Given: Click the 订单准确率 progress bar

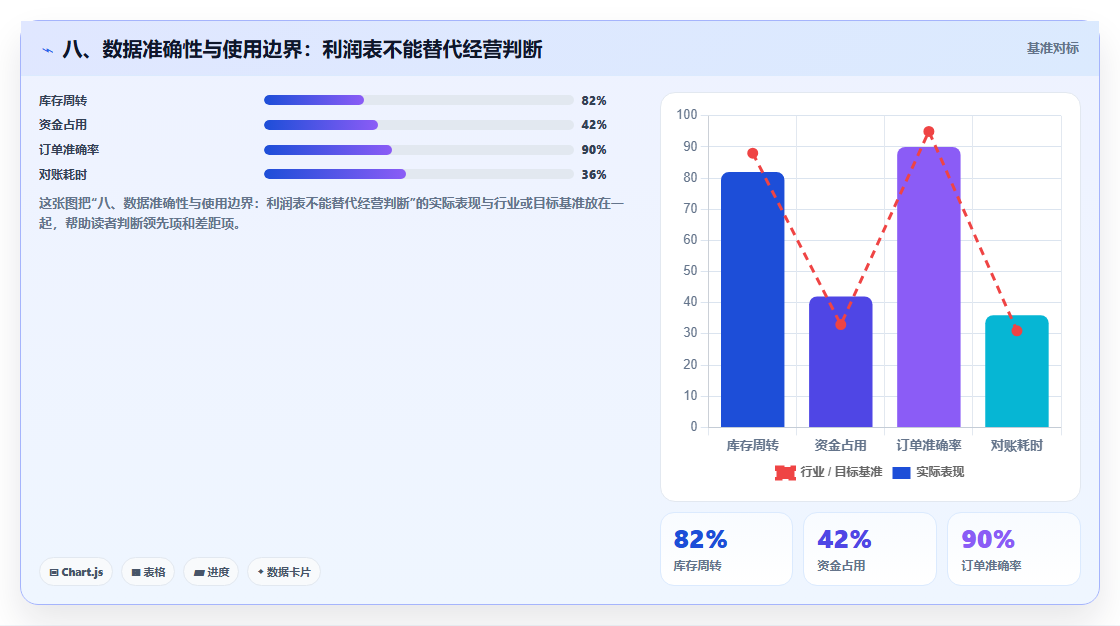Looking at the screenshot, I should (x=419, y=150).
